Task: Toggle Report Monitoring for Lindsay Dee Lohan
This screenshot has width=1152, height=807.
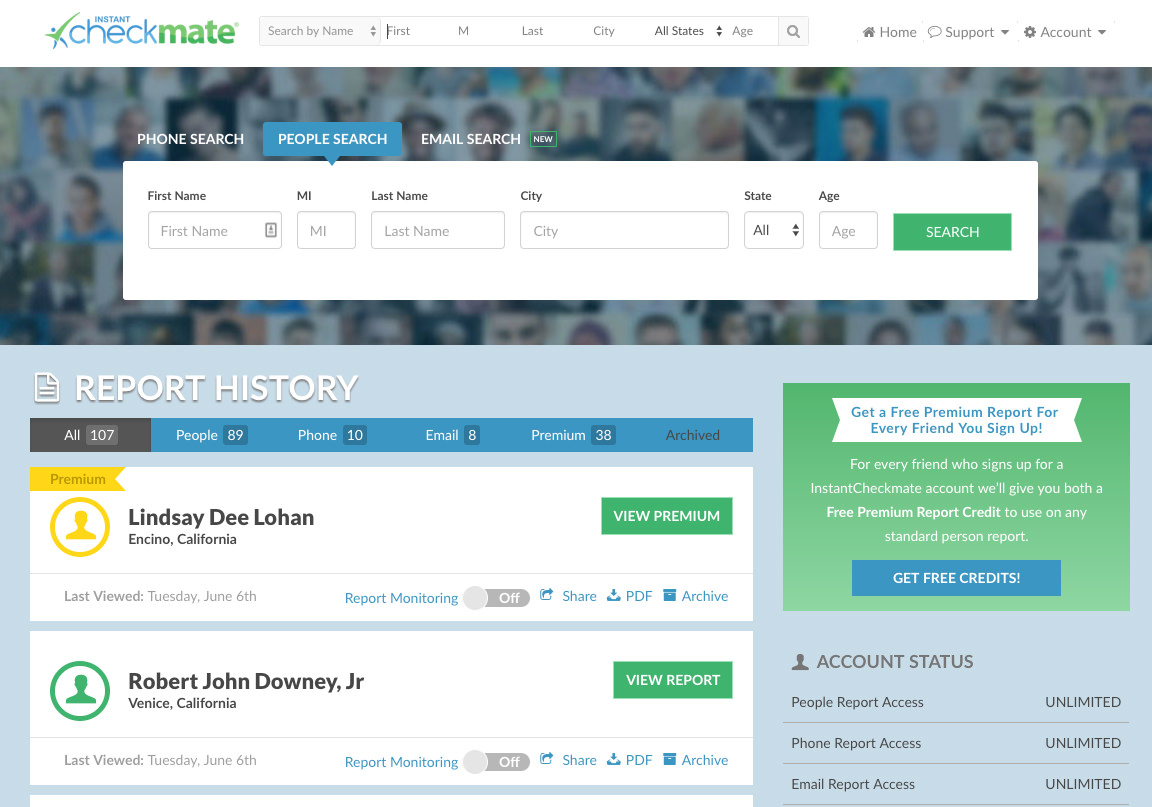Action: click(x=496, y=598)
